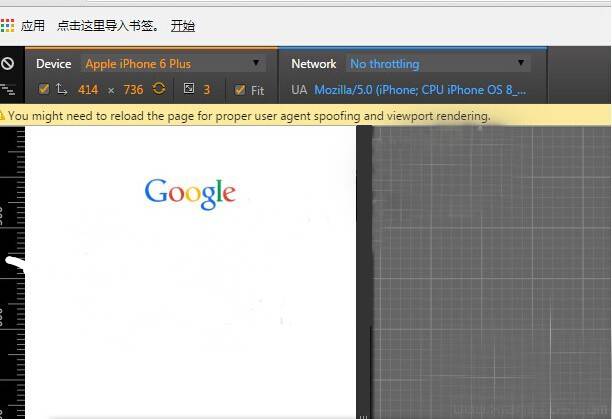Click the 点击这里导入书签 text
Image resolution: width=612 pixels, height=419 pixels.
click(109, 26)
